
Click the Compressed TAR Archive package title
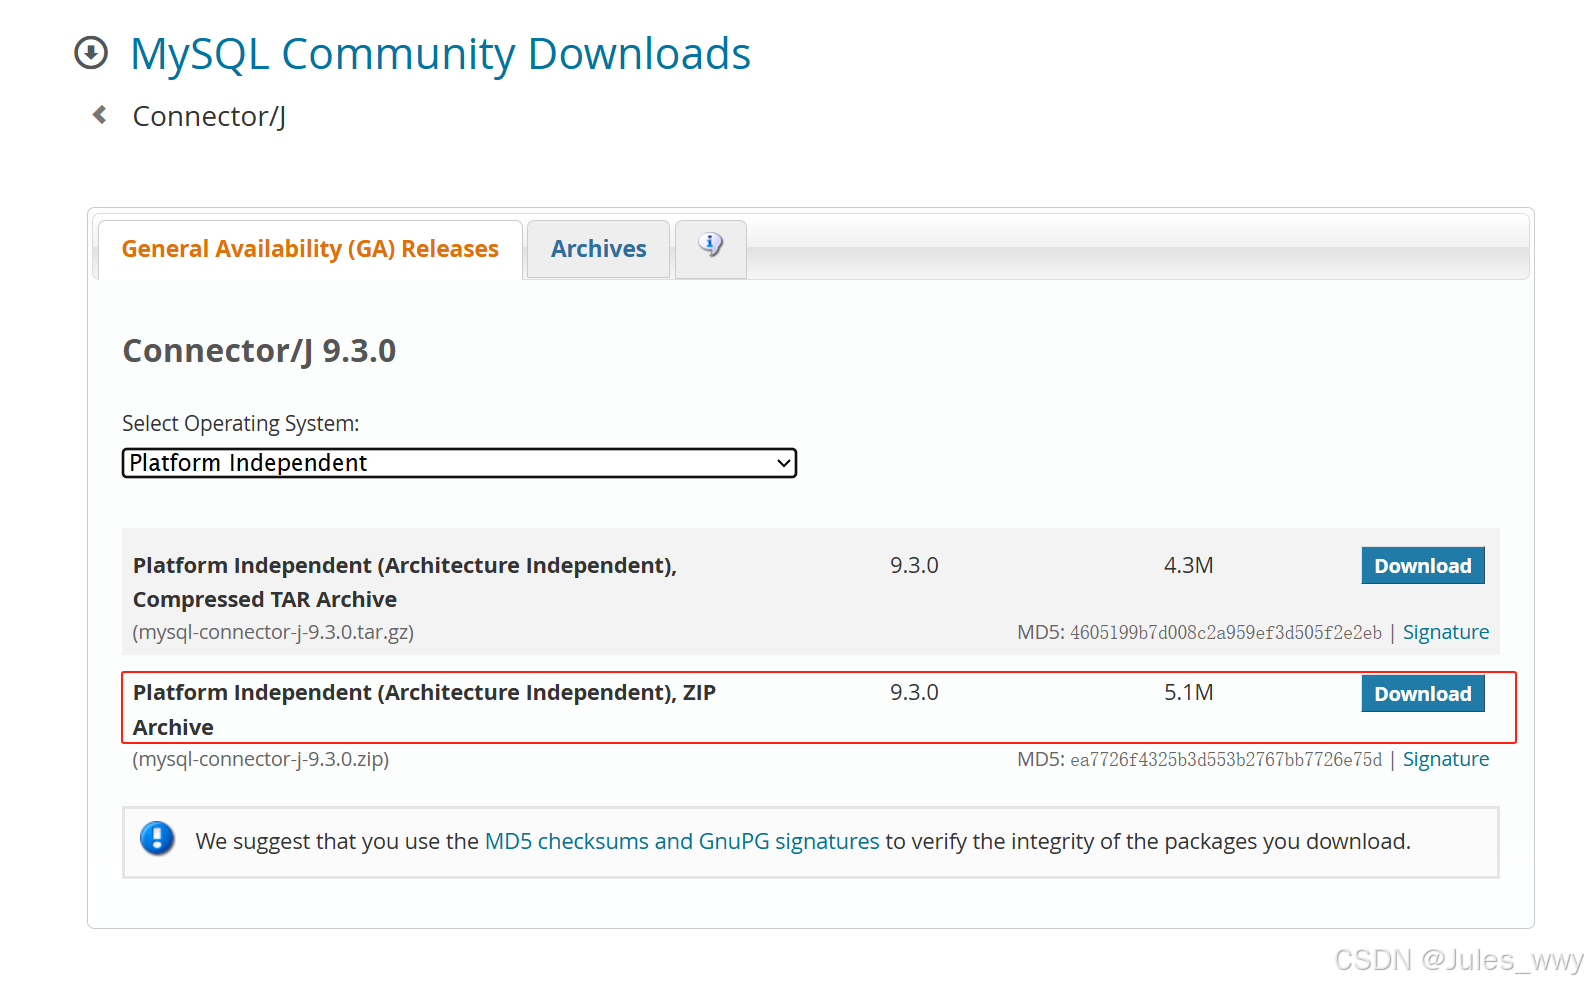pyautogui.click(x=405, y=582)
